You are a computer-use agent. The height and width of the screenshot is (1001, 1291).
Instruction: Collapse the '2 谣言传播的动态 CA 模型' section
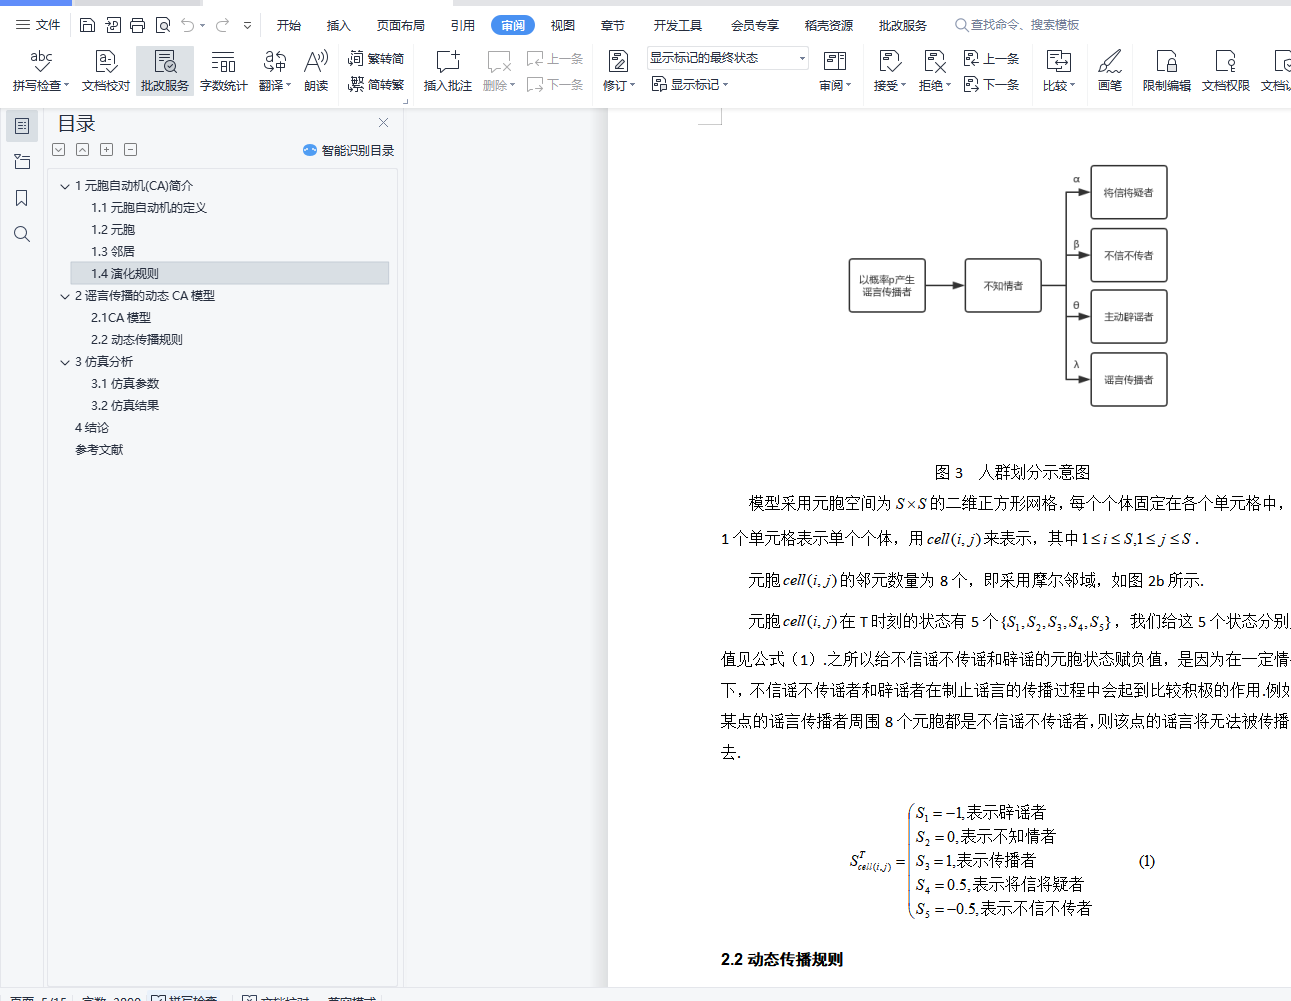(65, 296)
